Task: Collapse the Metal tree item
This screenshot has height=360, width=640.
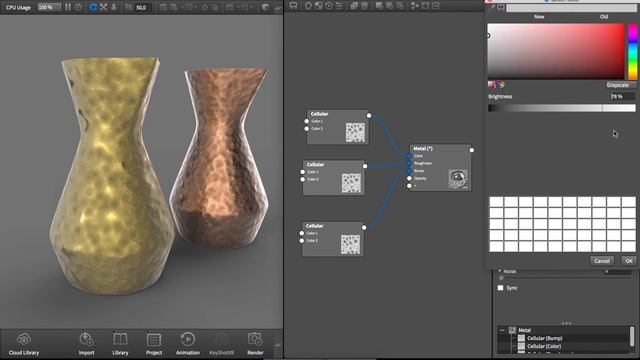Action: (502, 330)
